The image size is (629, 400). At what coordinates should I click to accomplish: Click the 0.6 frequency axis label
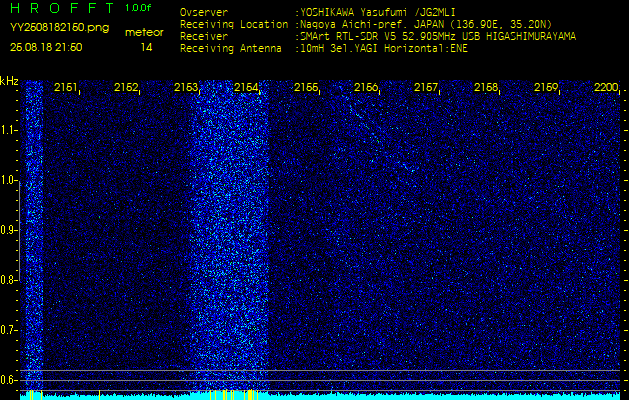click(8, 380)
